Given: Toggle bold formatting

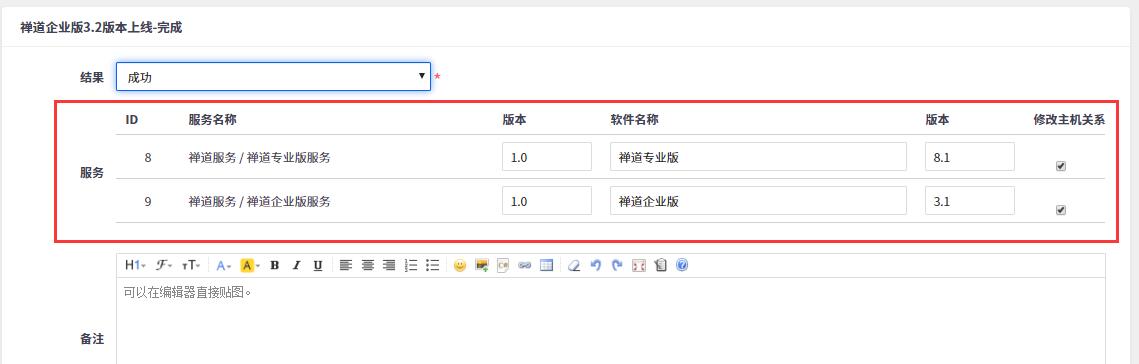Looking at the screenshot, I should [x=275, y=266].
